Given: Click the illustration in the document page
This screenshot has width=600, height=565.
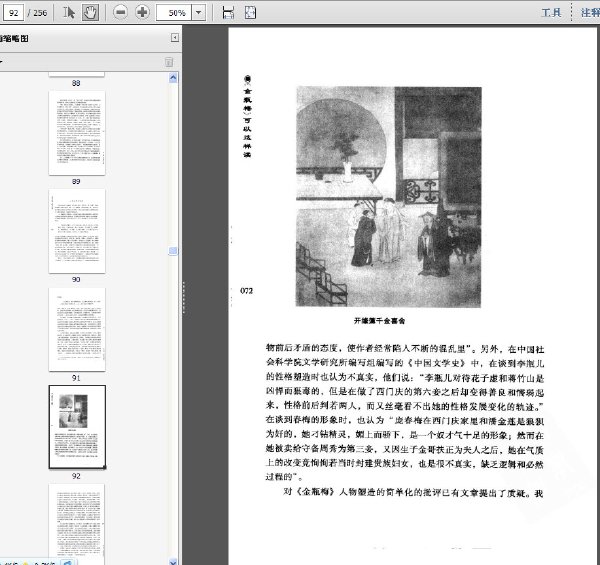Looking at the screenshot, I should coord(389,197).
